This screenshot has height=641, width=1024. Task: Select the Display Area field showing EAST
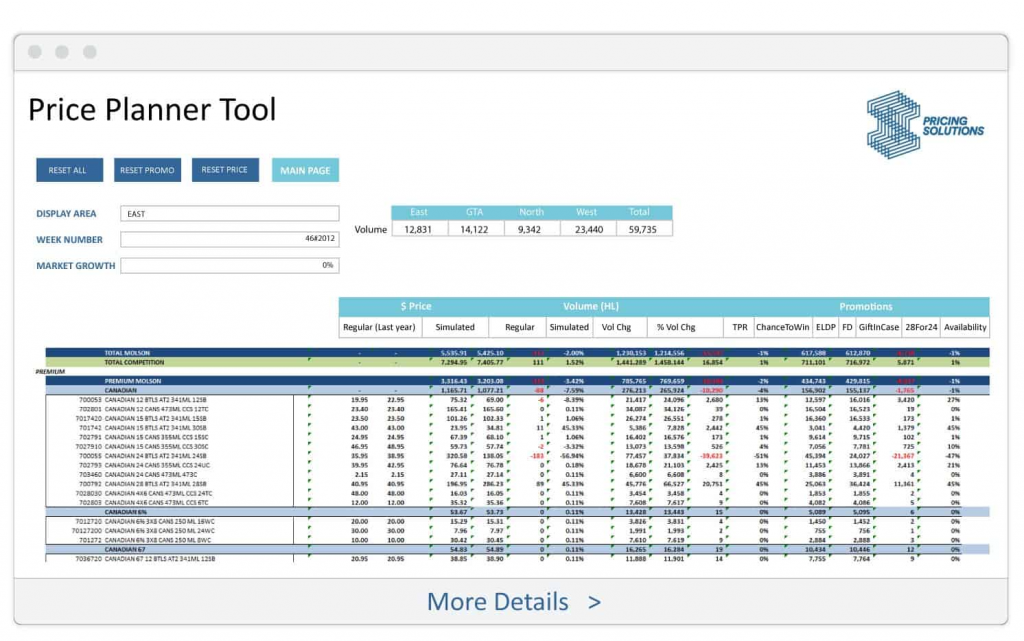point(229,213)
